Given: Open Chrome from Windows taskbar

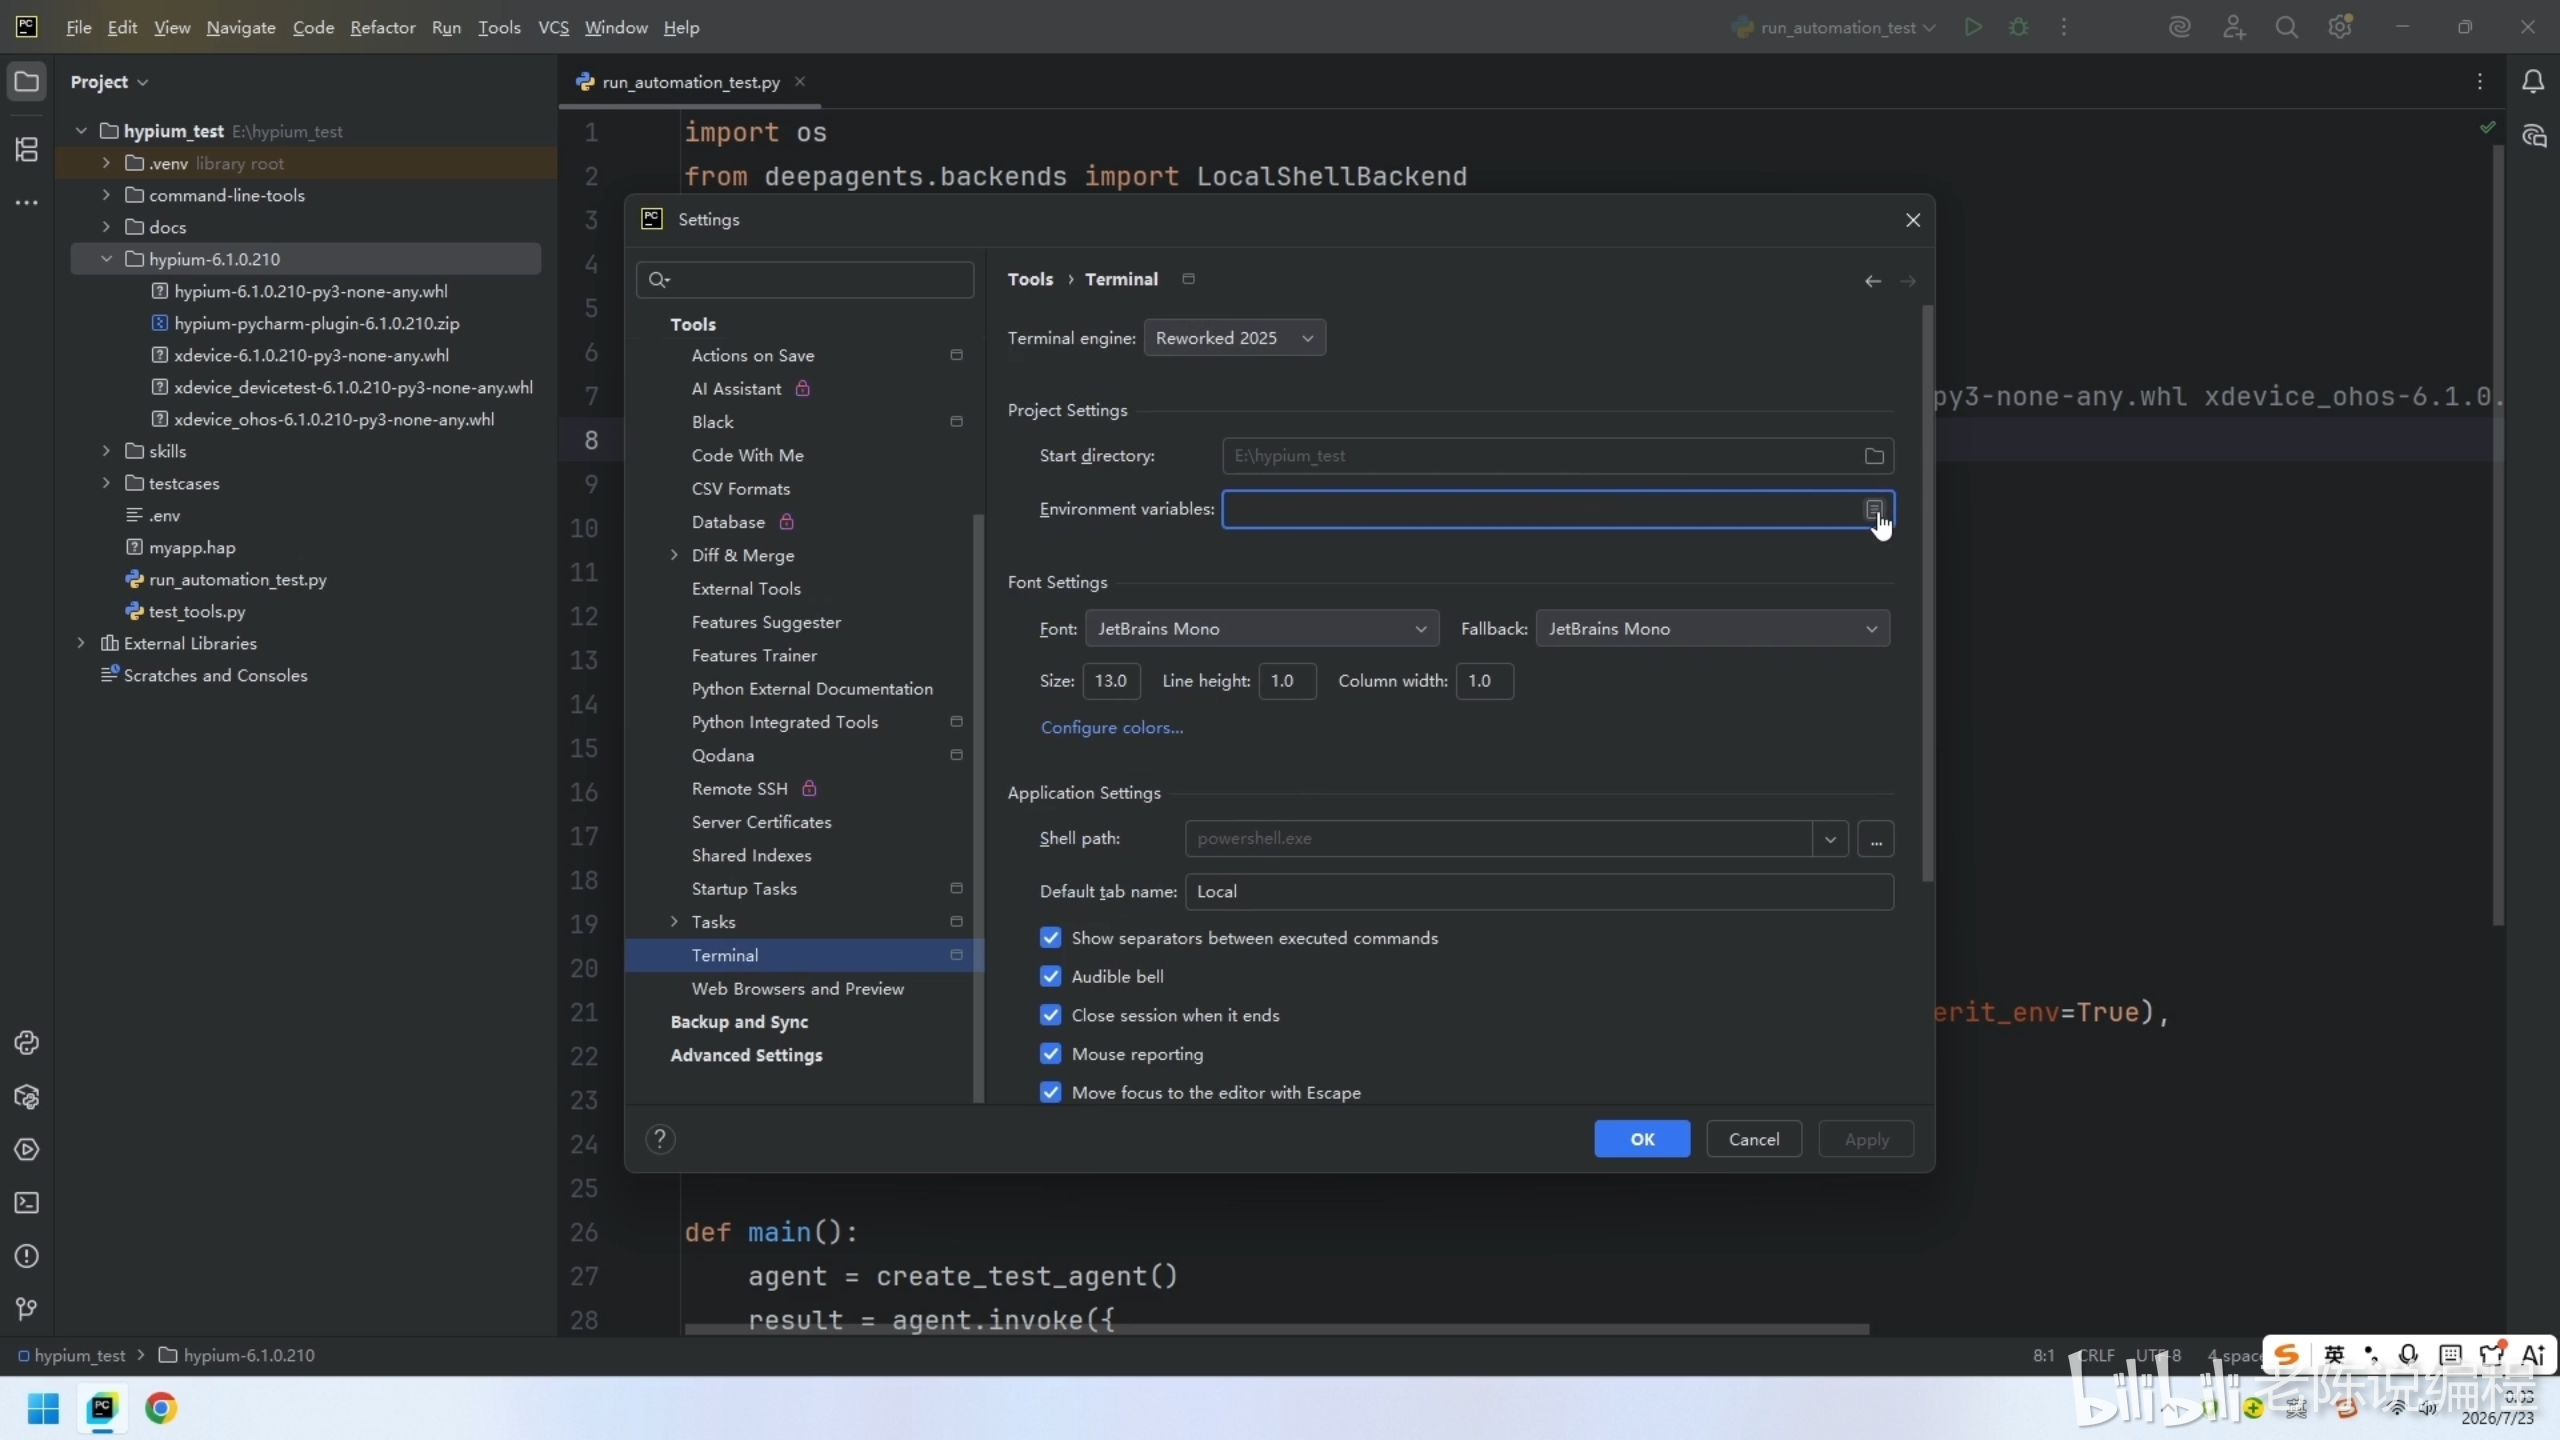Looking at the screenshot, I should tap(161, 1408).
